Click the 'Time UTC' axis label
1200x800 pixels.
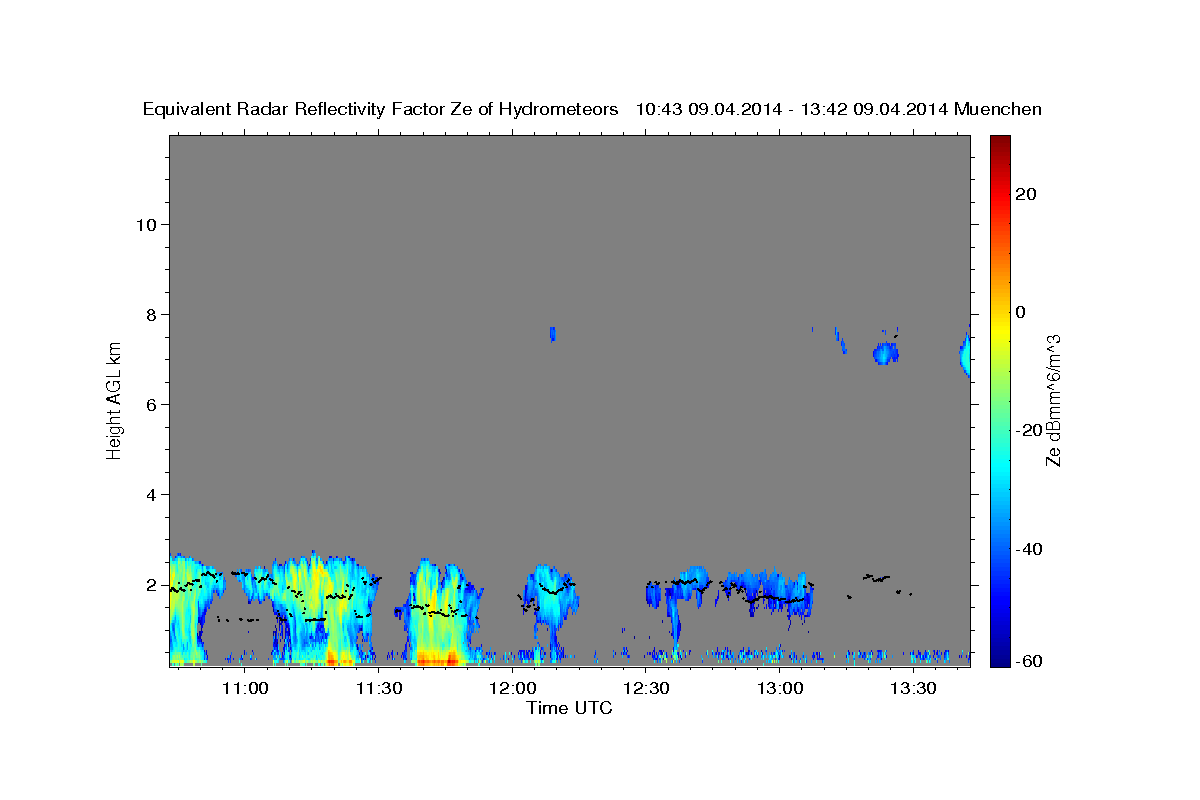(569, 708)
